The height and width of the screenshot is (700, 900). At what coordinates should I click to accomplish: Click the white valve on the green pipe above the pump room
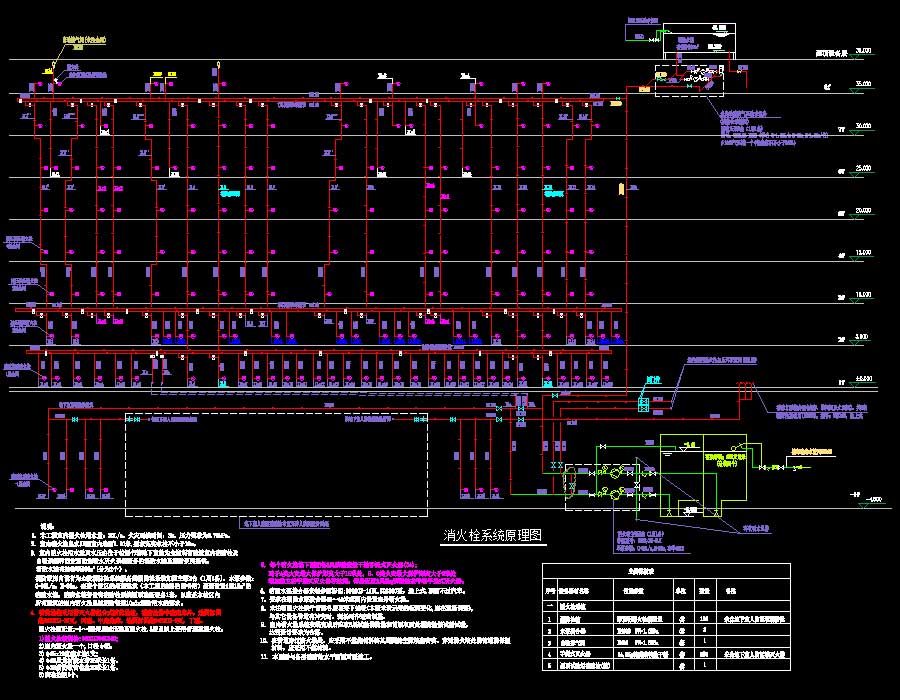point(603,446)
